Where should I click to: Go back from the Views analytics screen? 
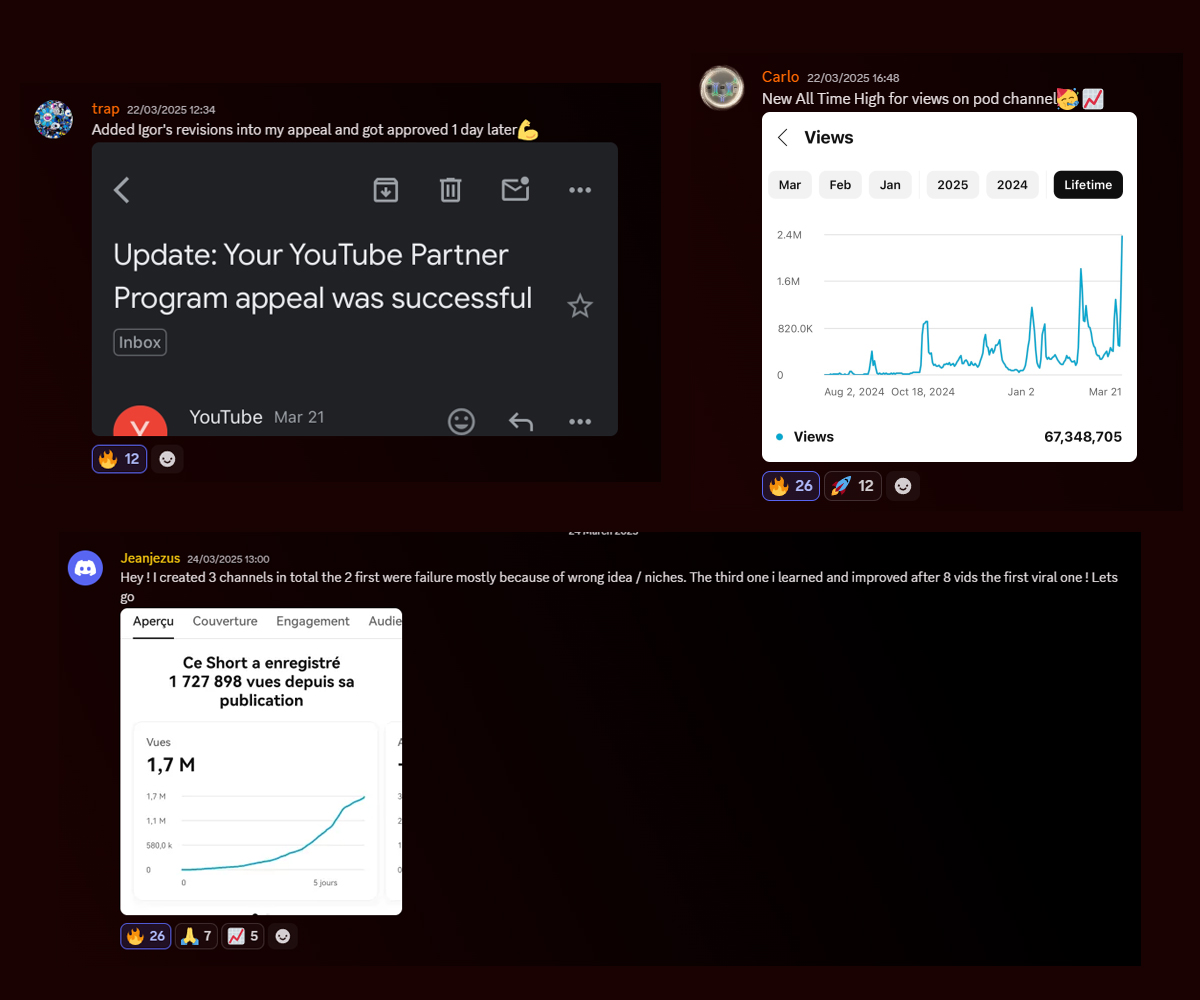point(783,138)
